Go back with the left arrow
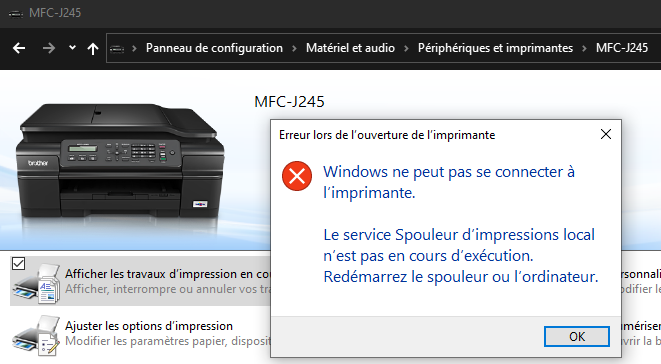Image resolution: width=661 pixels, height=364 pixels. pyautogui.click(x=19, y=48)
